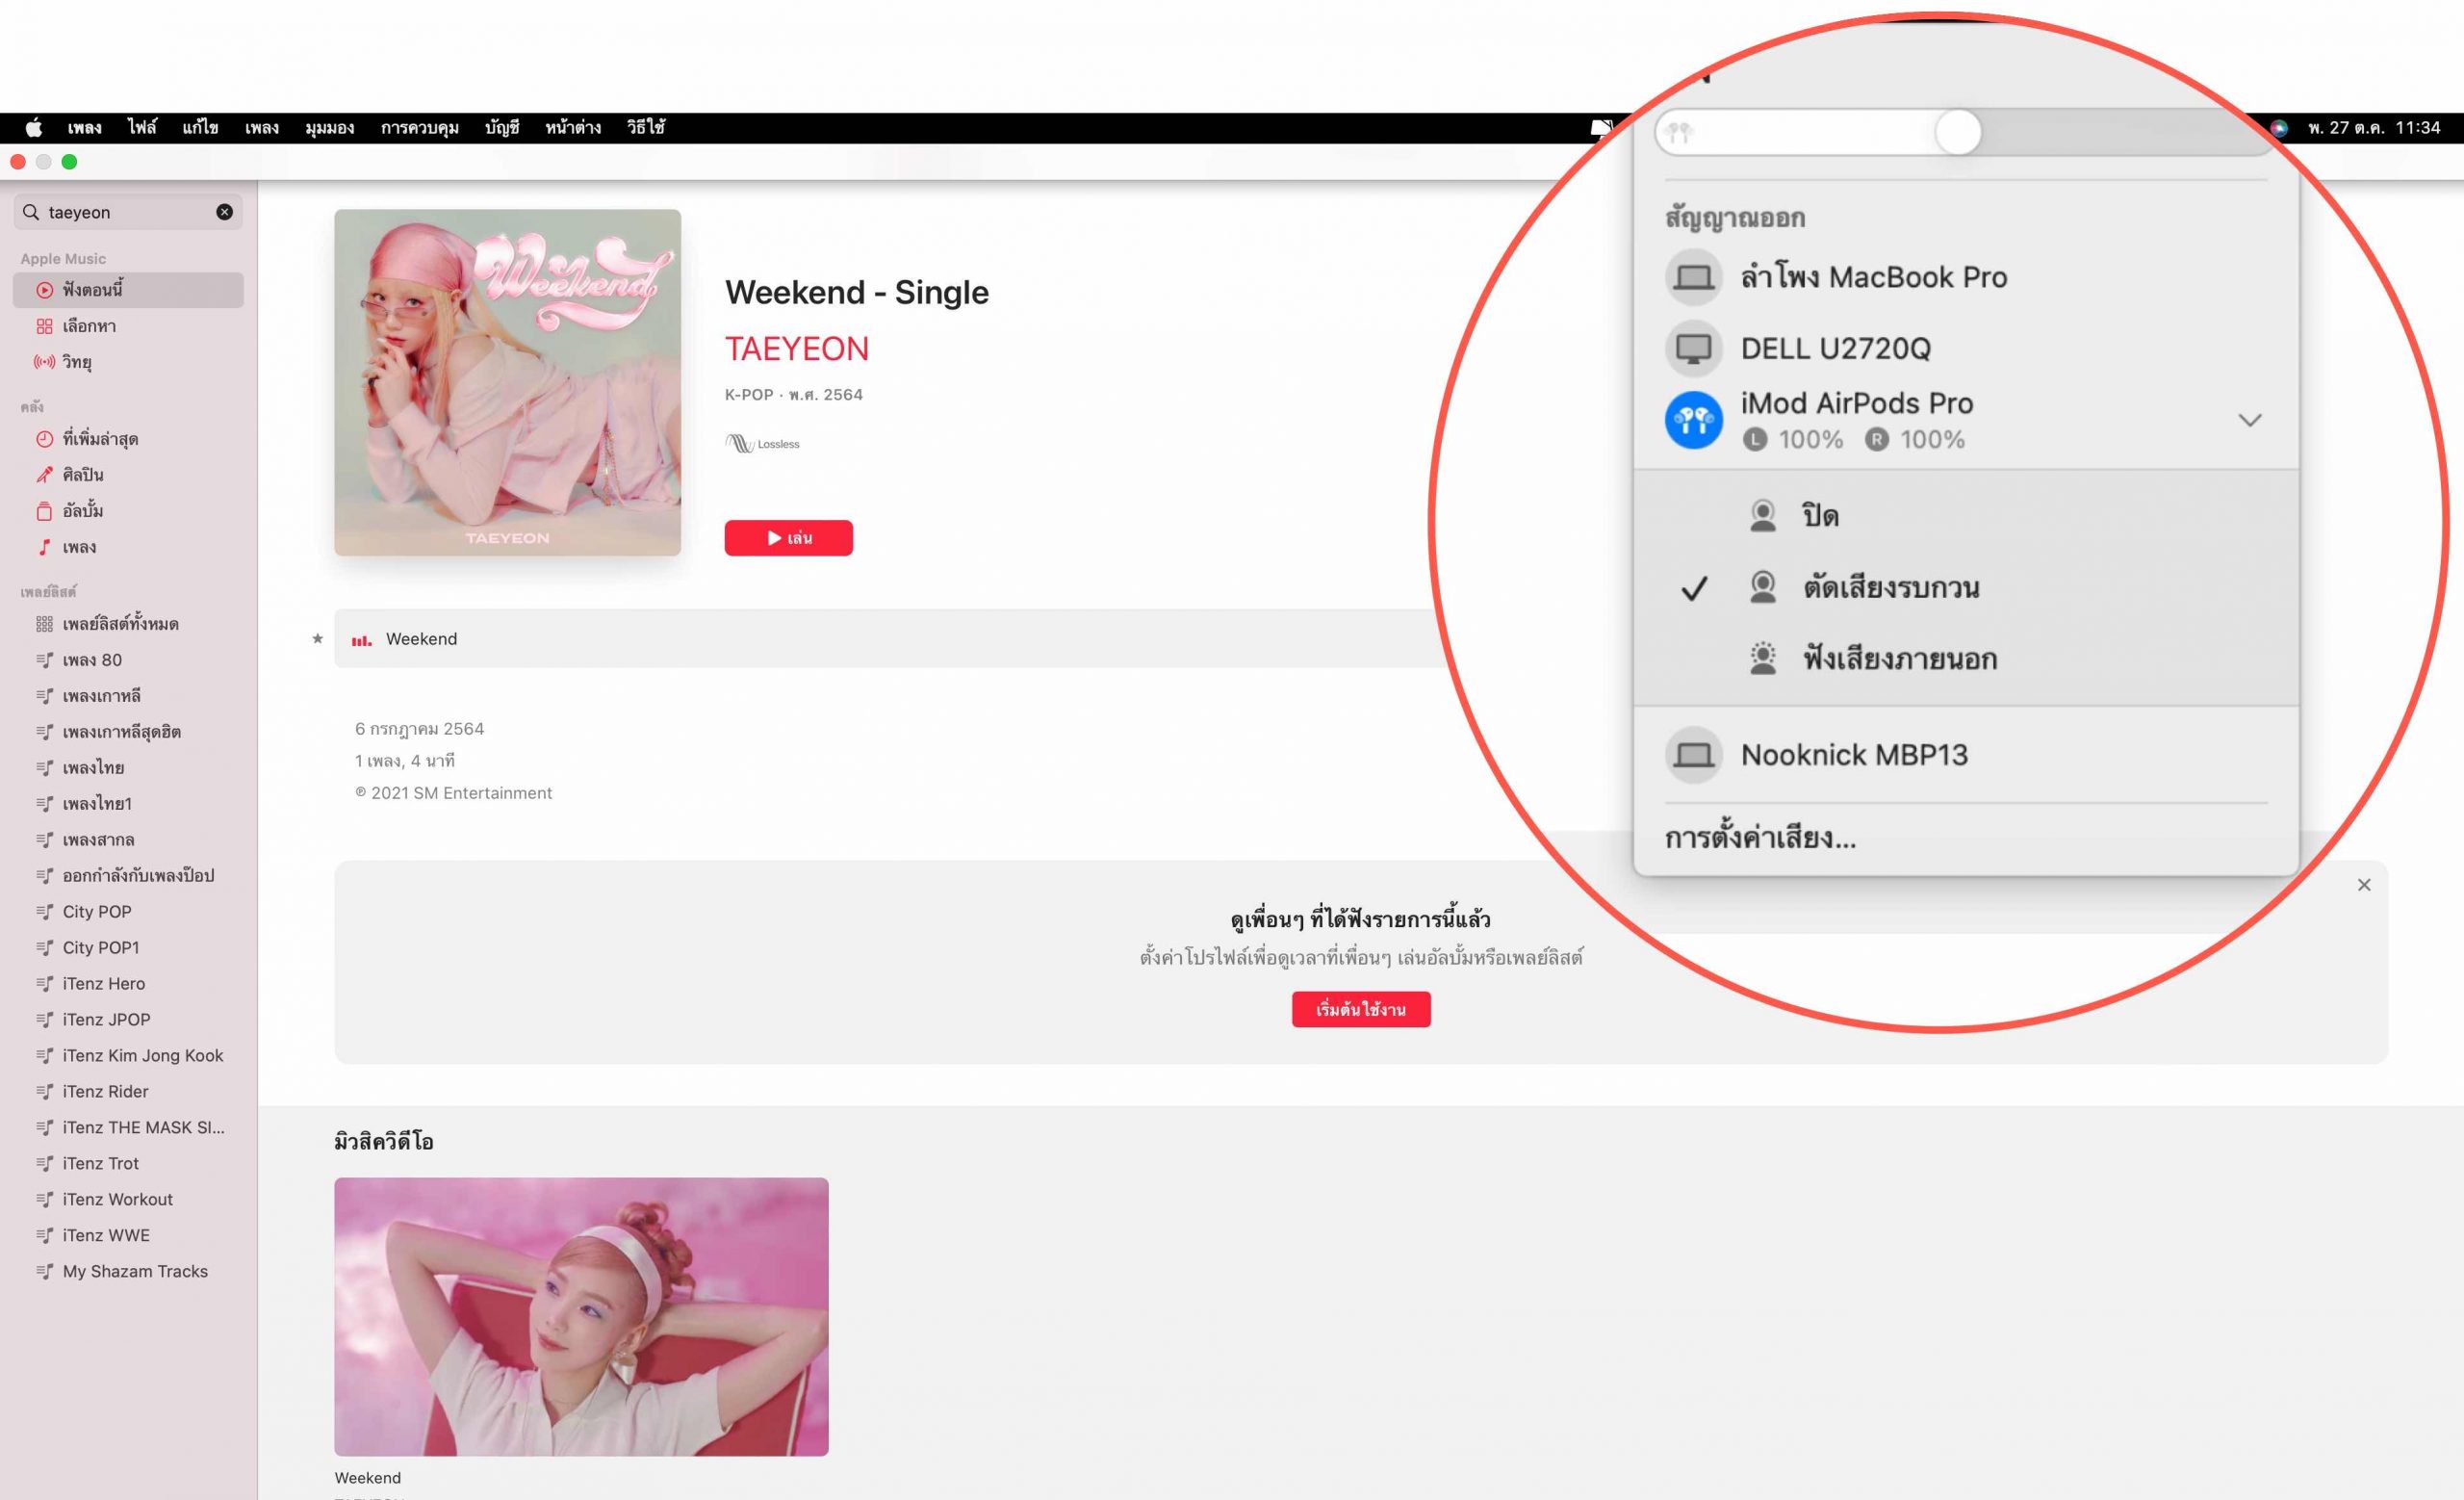
Task: Click the Artists (ศิลปิน) microphone icon
Action: [44, 475]
